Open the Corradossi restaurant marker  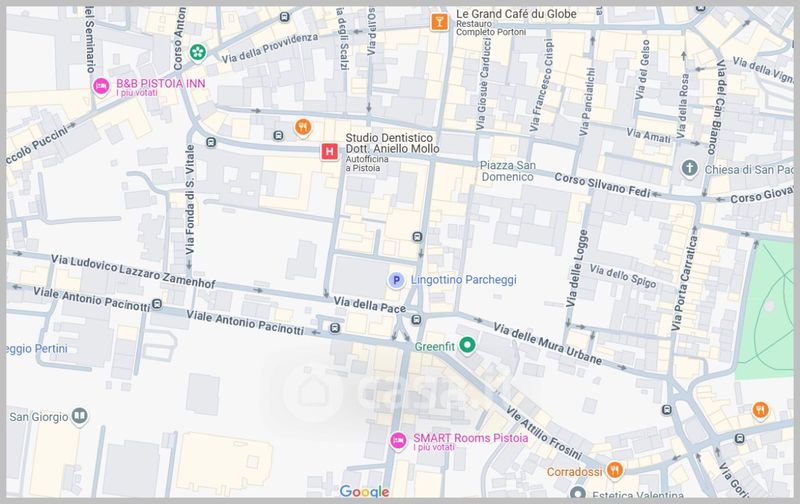click(x=615, y=470)
